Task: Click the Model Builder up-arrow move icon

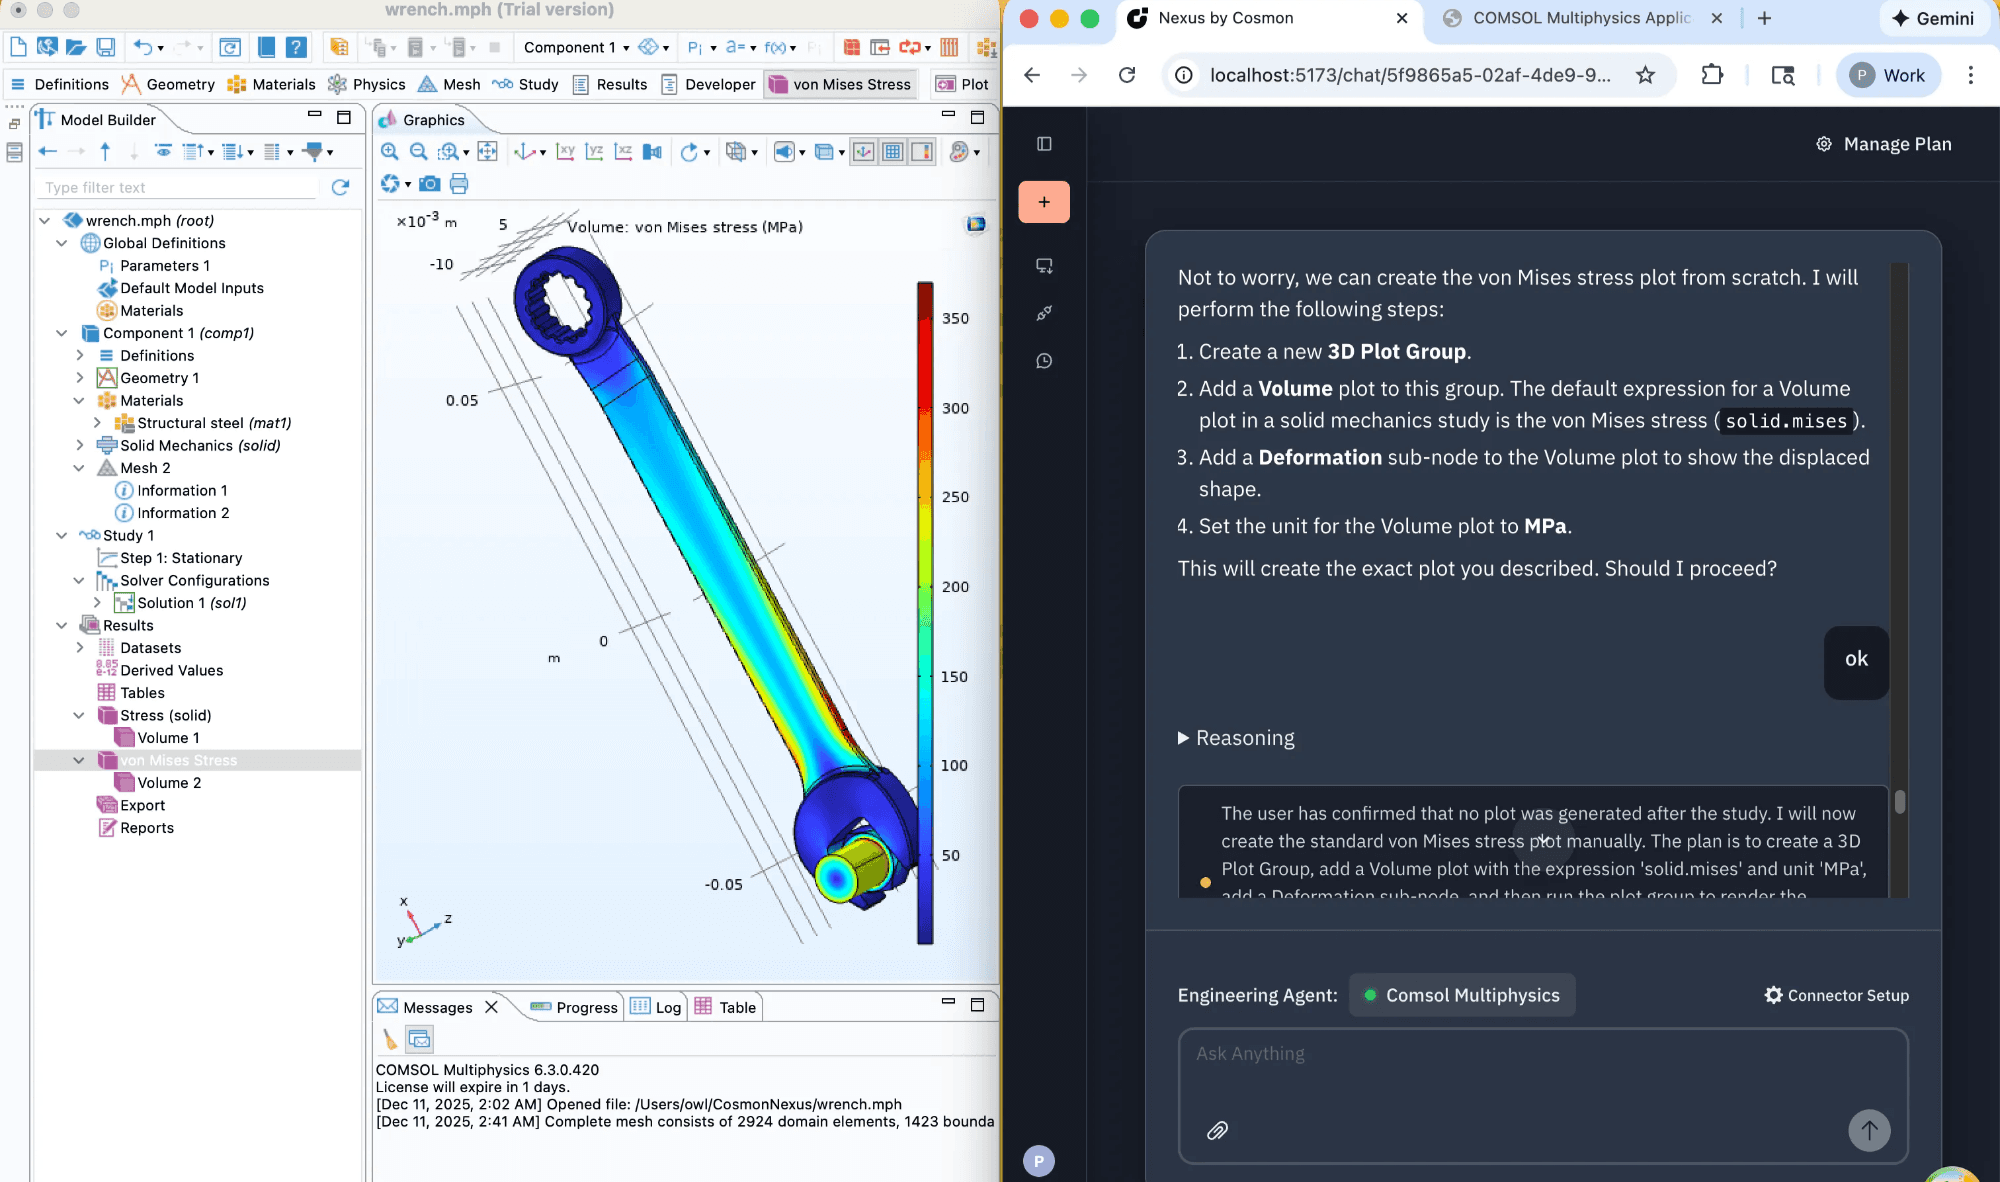Action: [x=105, y=152]
